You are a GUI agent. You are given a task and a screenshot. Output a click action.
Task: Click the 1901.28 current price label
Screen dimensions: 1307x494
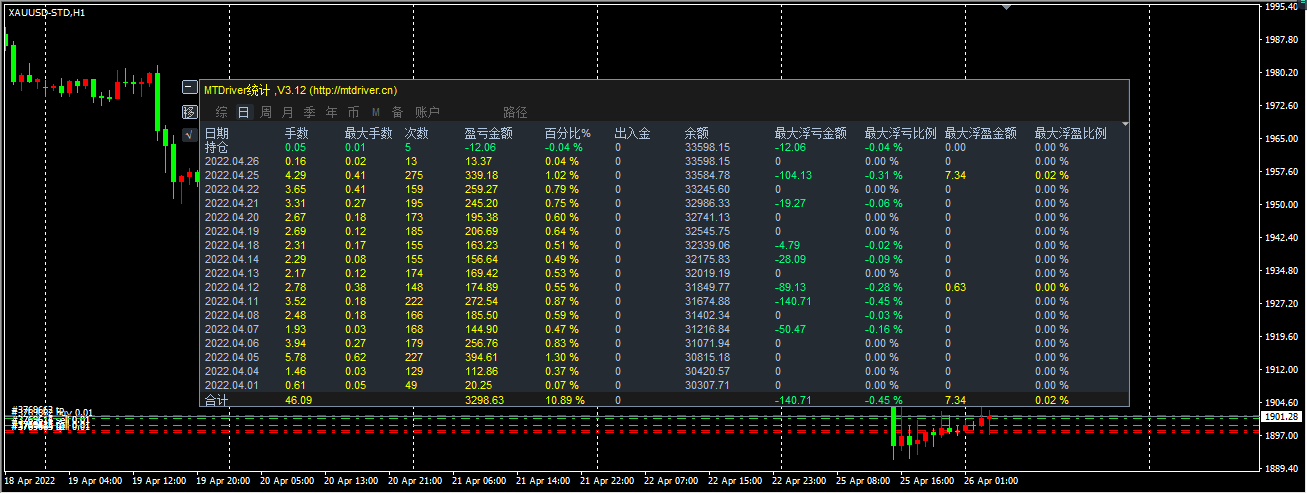click(x=1281, y=416)
